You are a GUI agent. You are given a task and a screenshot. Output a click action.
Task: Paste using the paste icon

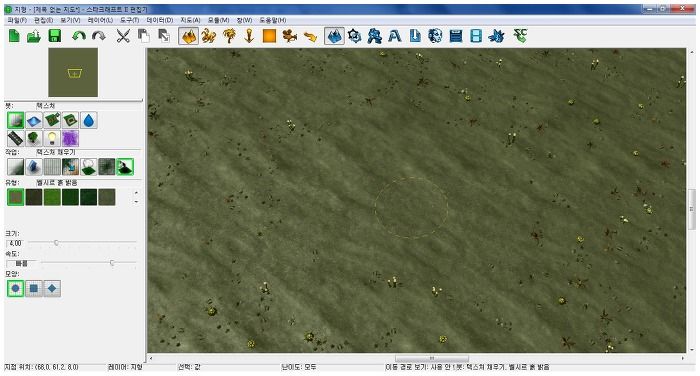click(x=164, y=36)
